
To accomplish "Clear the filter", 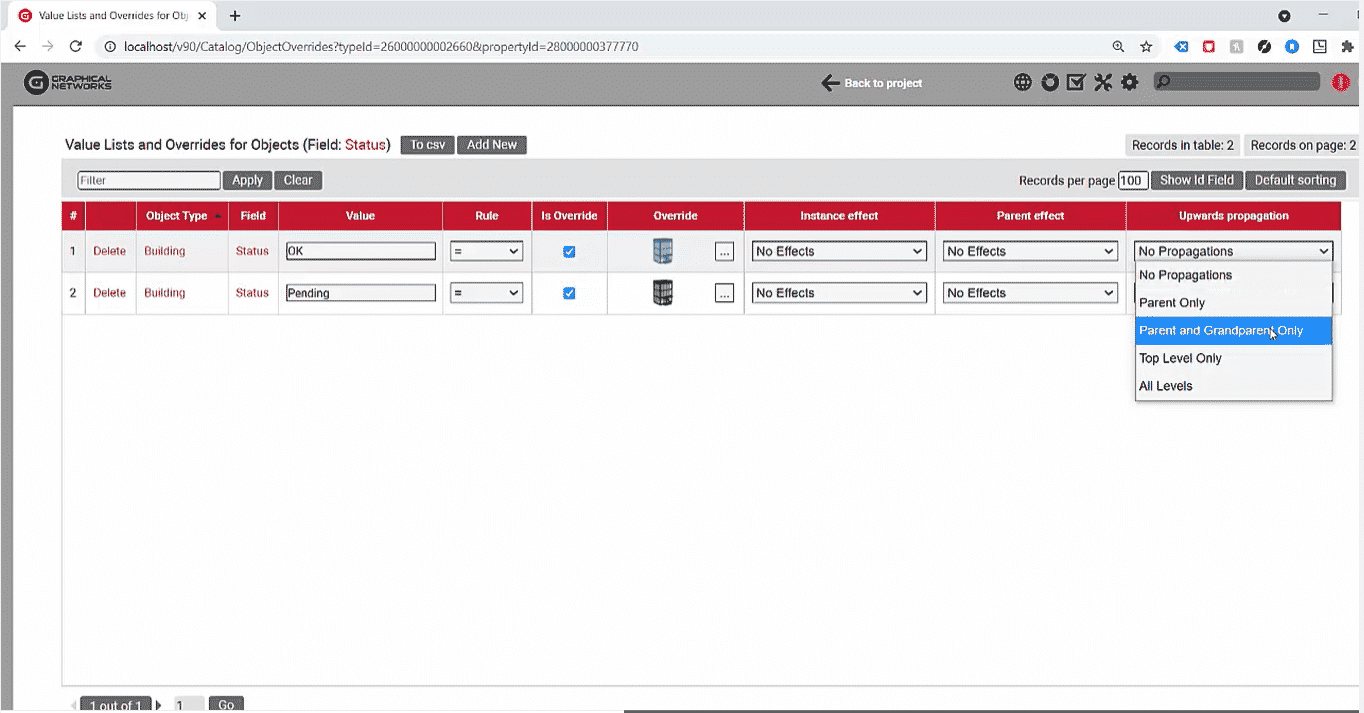I will coord(298,180).
